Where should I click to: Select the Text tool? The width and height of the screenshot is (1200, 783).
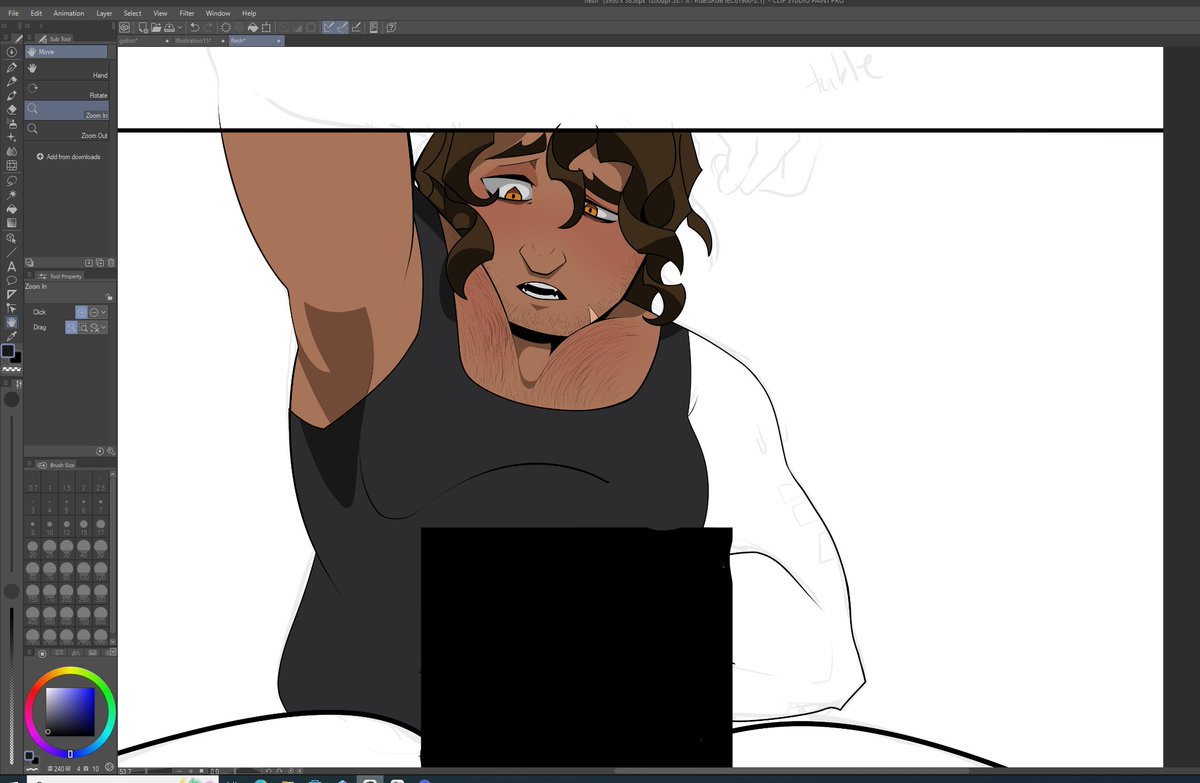12,266
